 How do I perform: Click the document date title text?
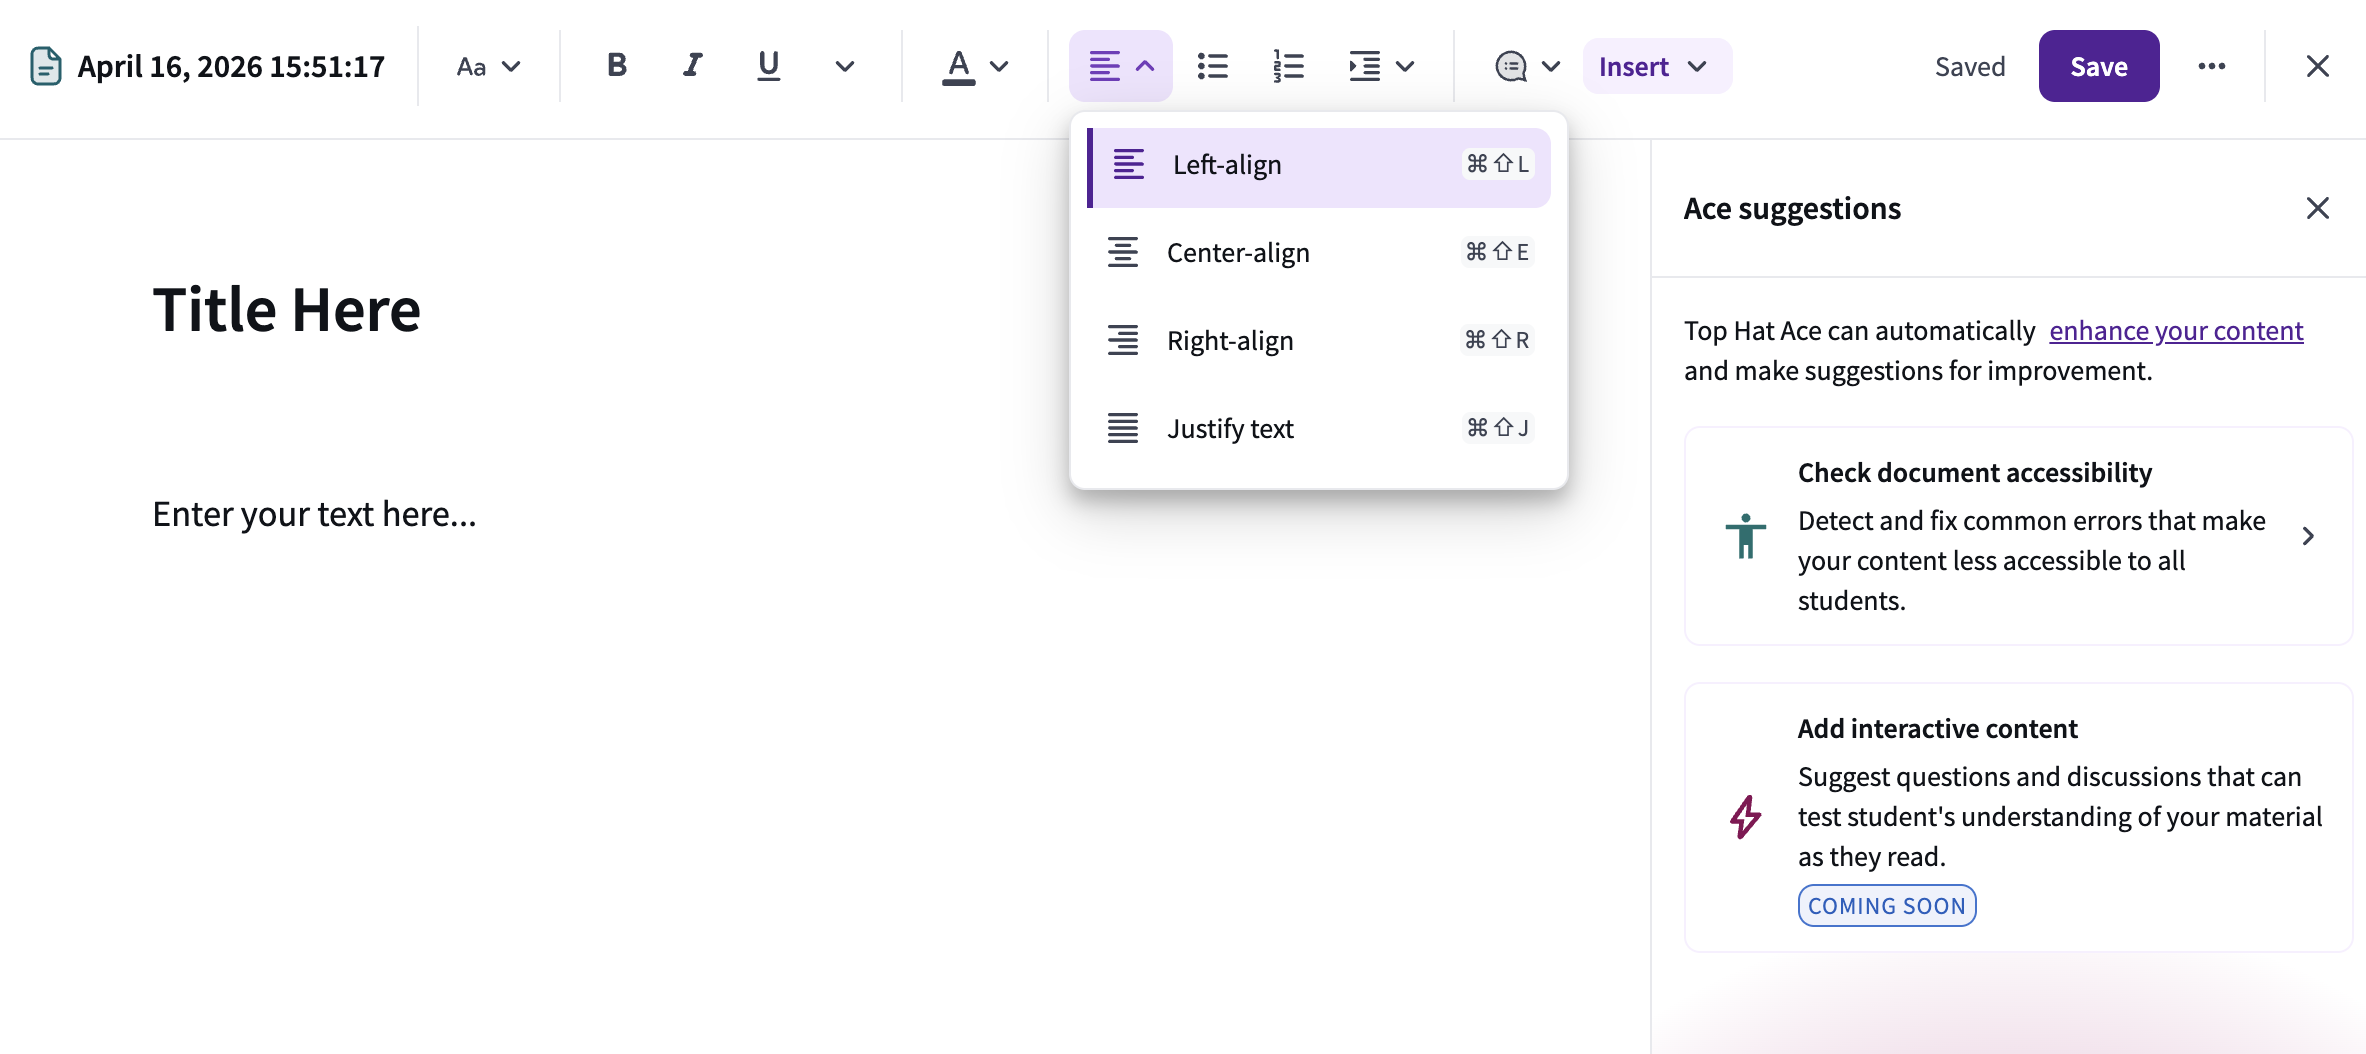[x=231, y=67]
